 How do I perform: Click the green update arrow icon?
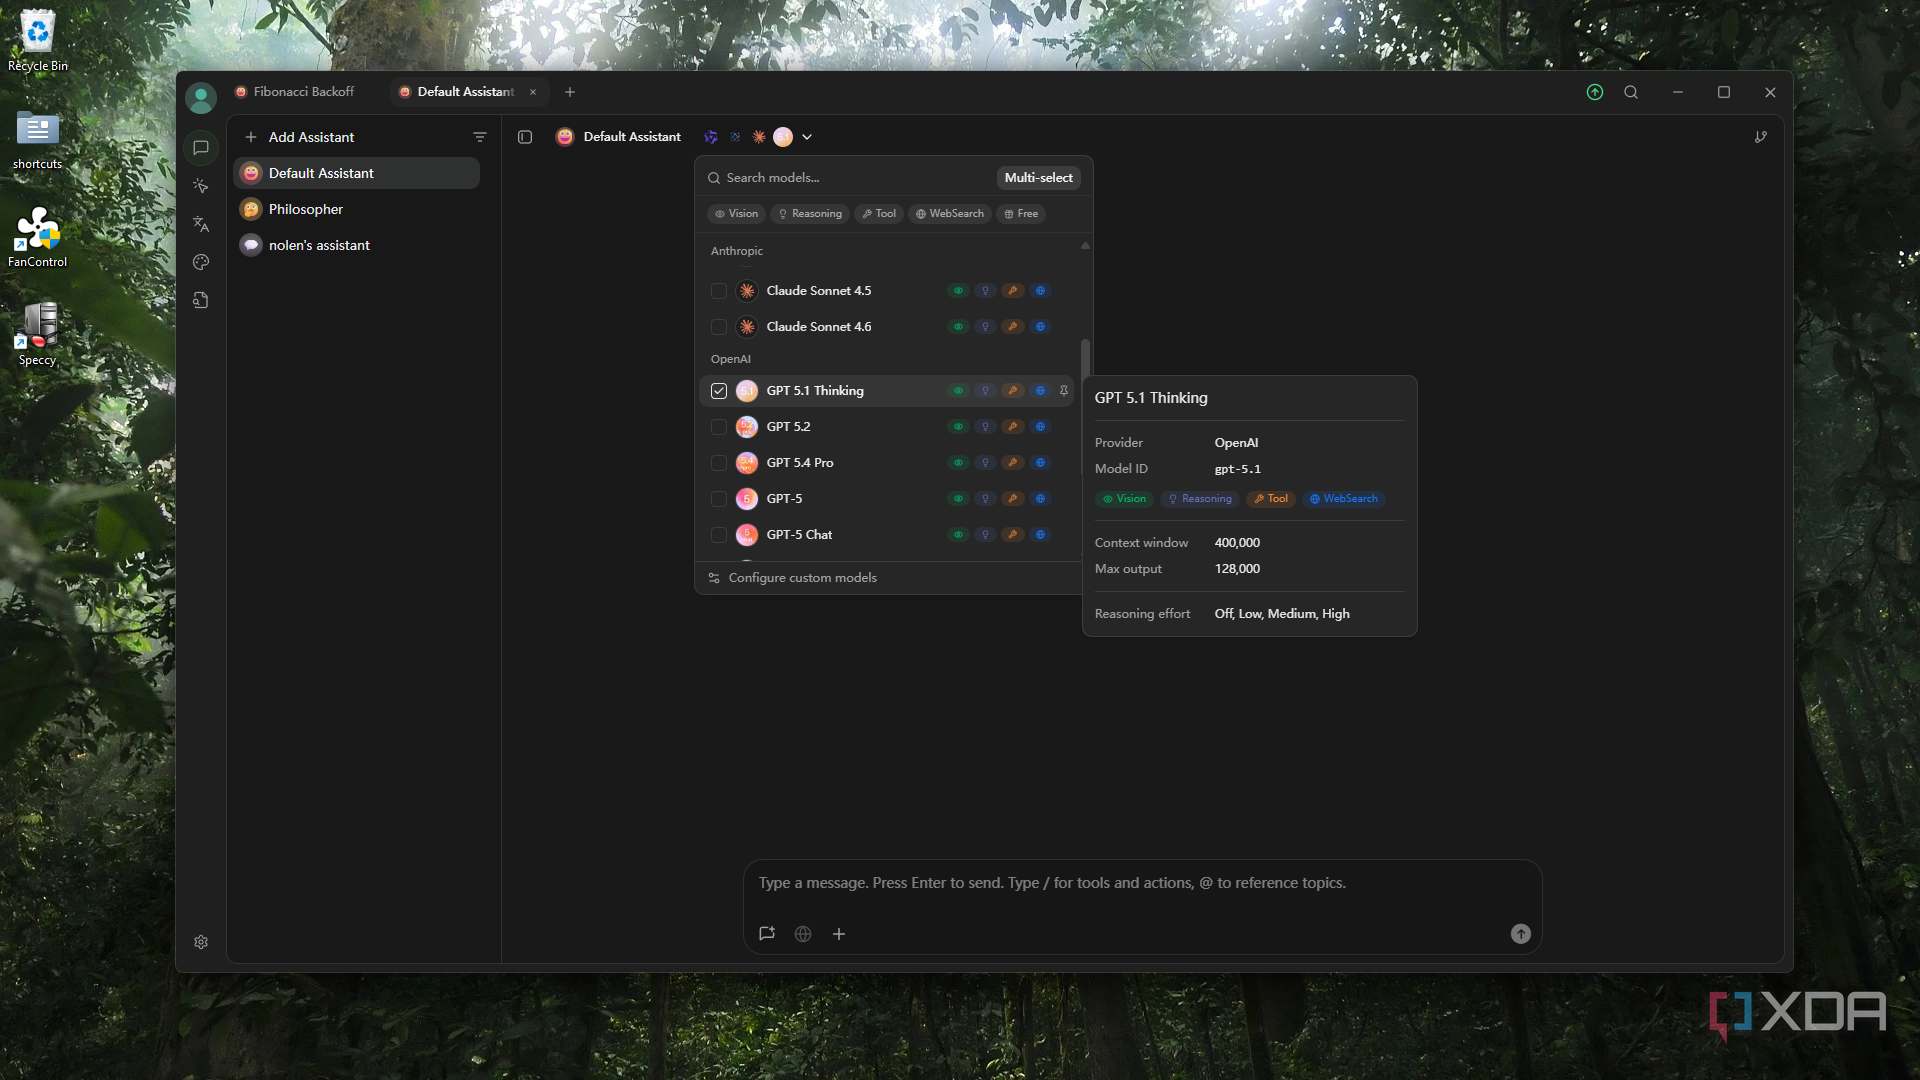pyautogui.click(x=1595, y=92)
